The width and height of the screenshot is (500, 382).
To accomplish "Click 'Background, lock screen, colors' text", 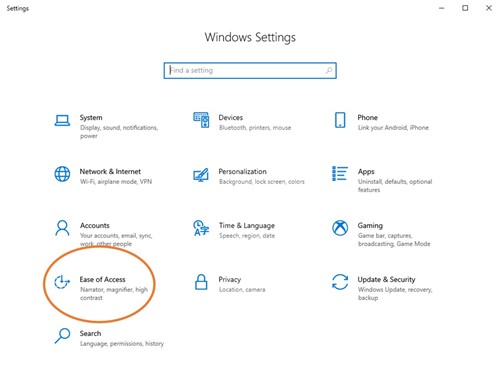I will coord(262,182).
